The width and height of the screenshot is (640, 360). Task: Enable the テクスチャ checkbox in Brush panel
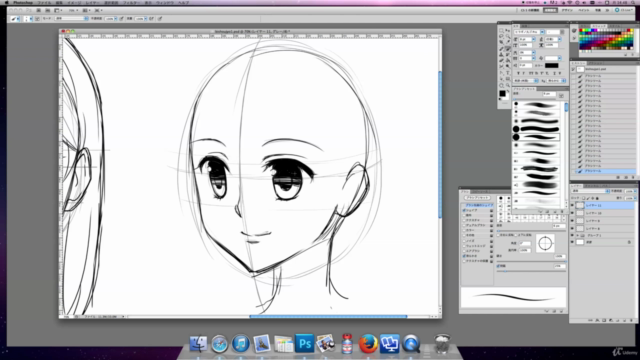(464, 220)
